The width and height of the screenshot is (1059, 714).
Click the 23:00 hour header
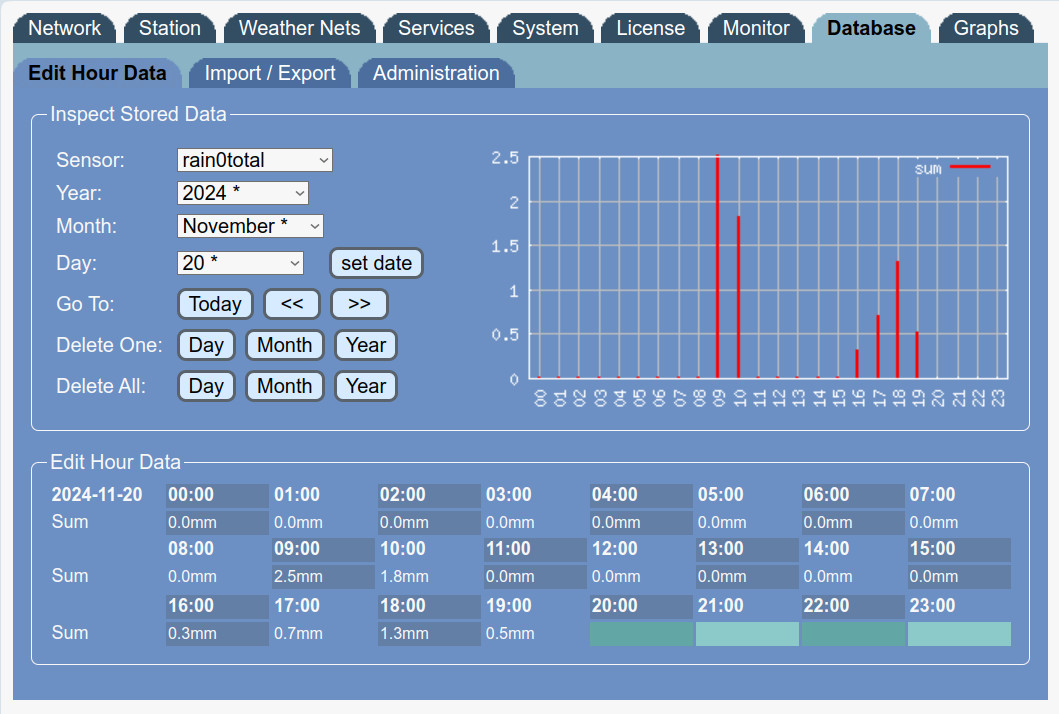click(960, 606)
